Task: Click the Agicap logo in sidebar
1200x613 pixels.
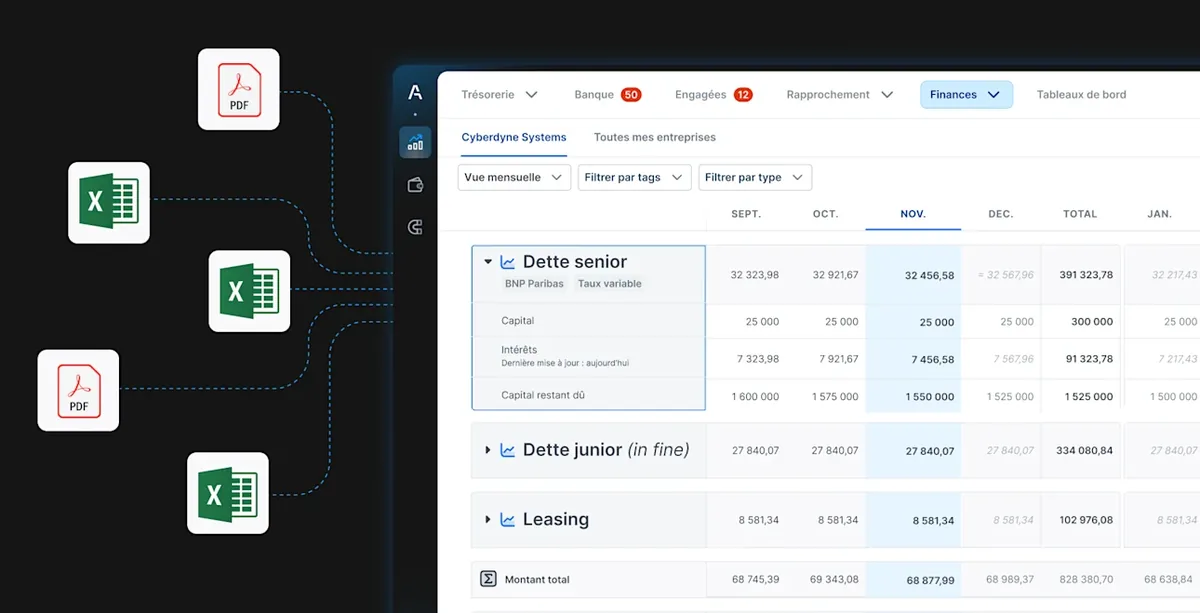Action: tap(415, 93)
